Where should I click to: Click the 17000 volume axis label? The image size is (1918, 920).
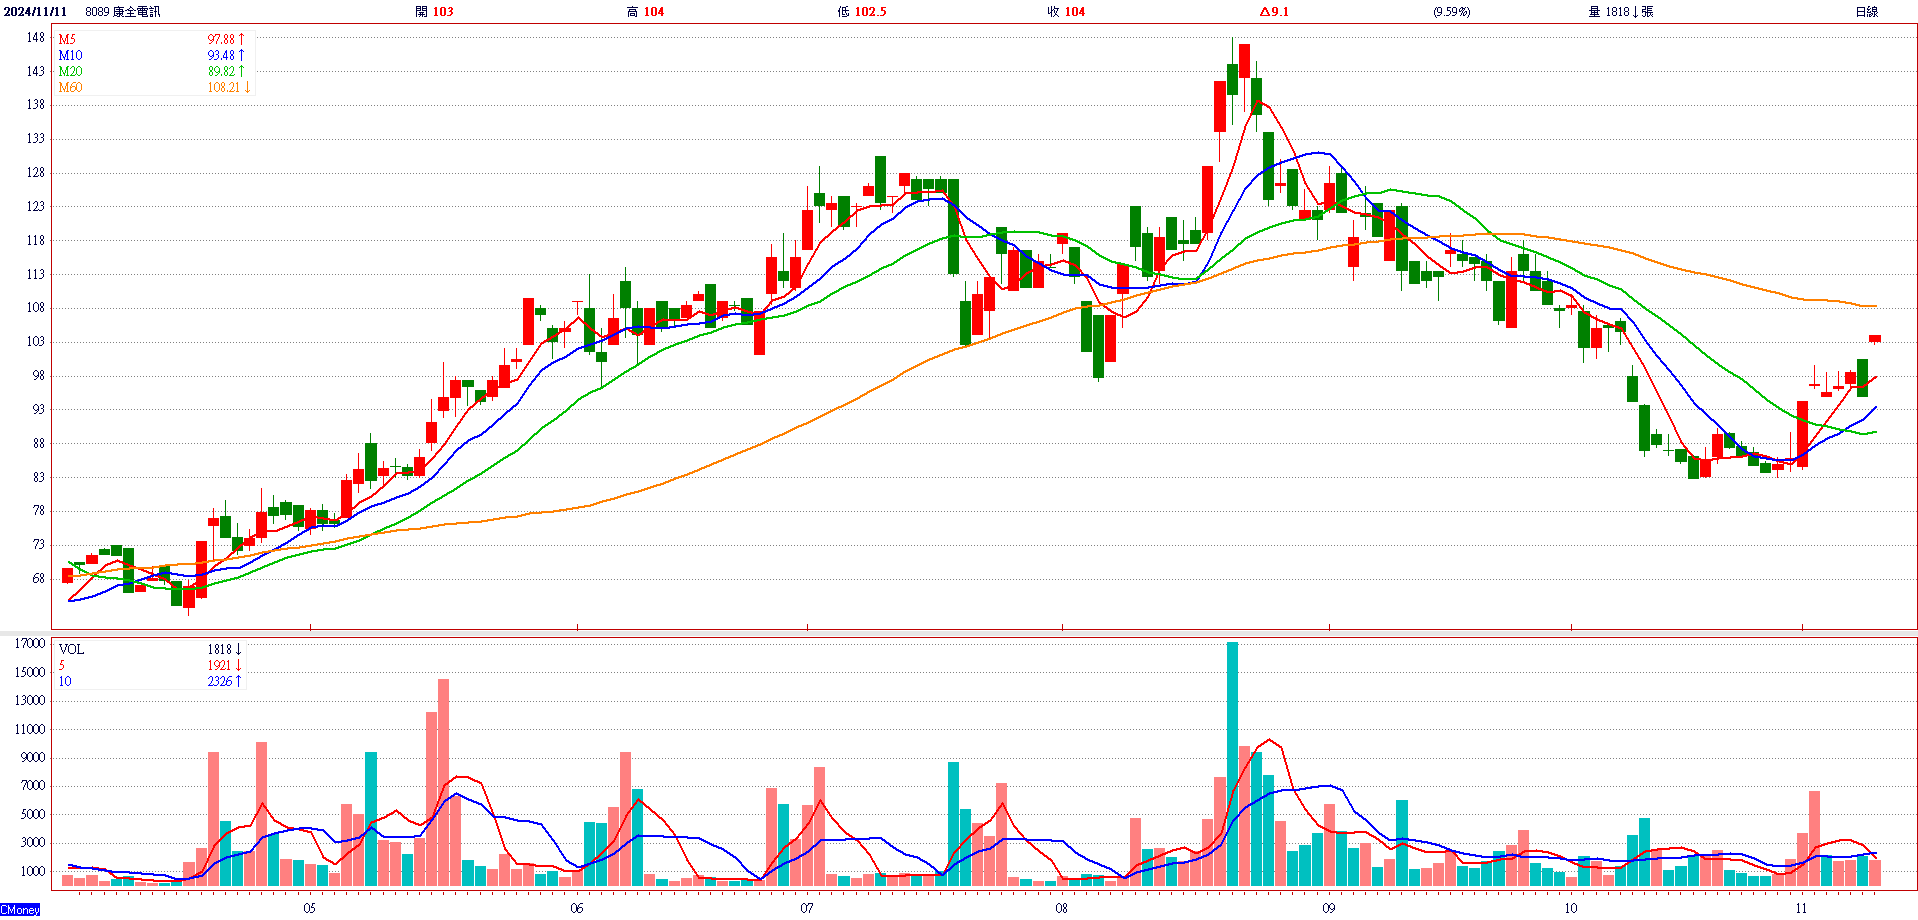click(x=30, y=644)
